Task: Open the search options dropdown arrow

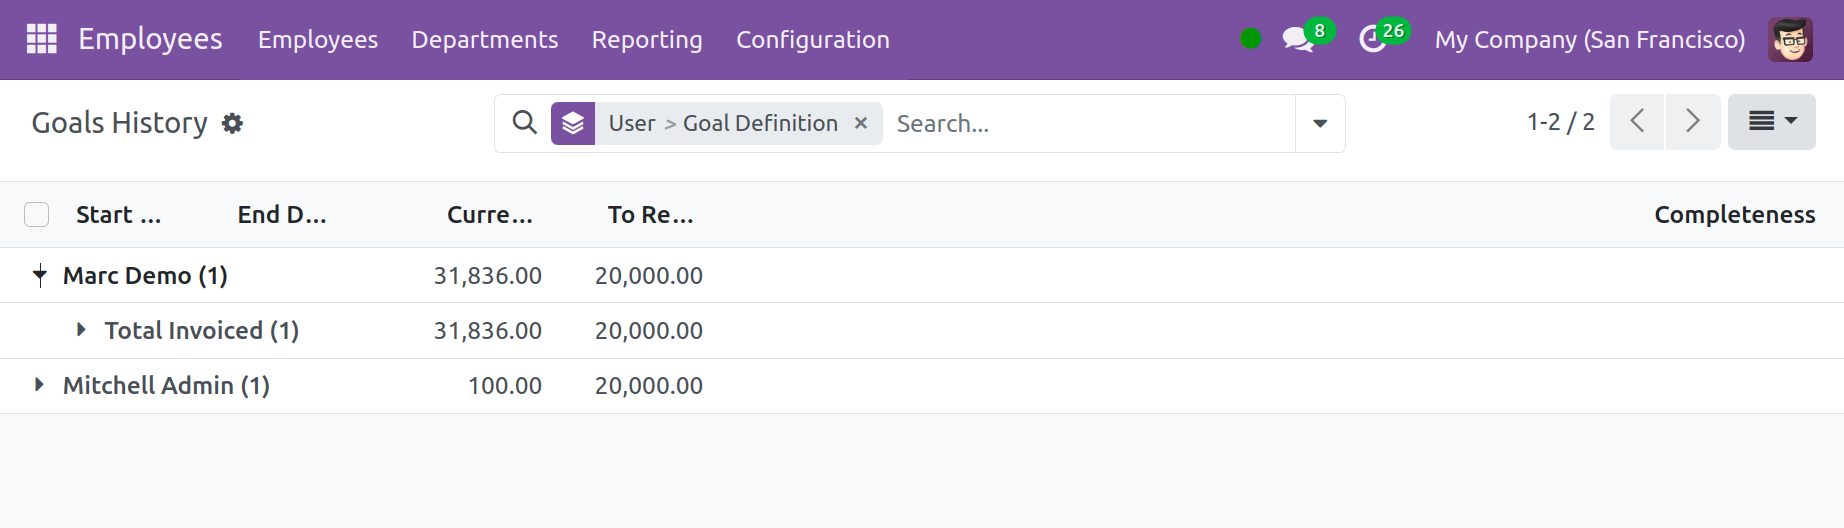Action: coord(1320,123)
